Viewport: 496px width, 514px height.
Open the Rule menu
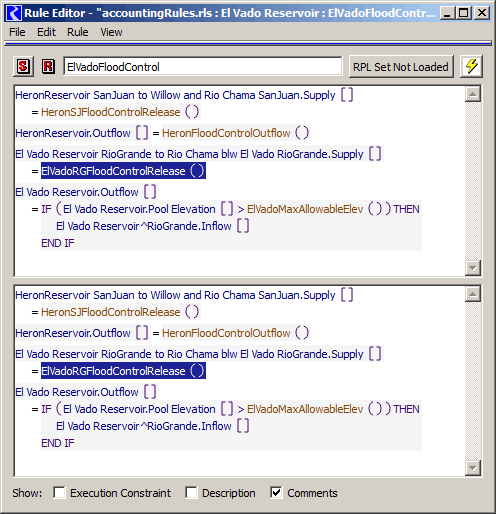78,32
